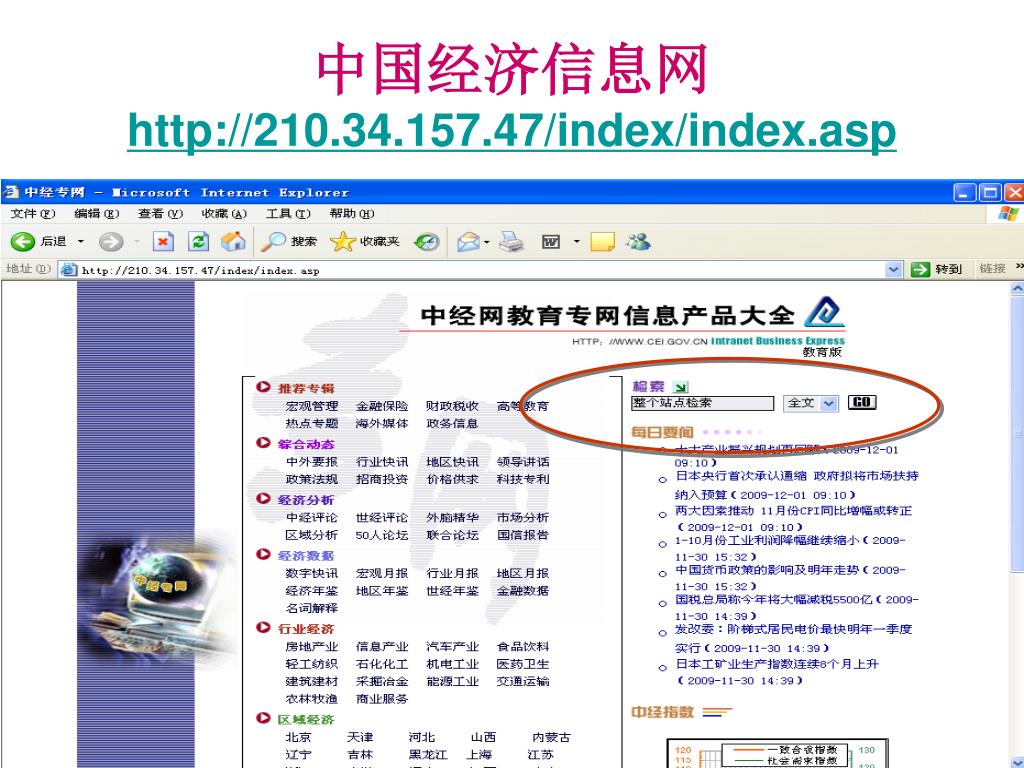This screenshot has height=768, width=1024.
Task: Open the 帮助(H) menu
Action: 352,214
